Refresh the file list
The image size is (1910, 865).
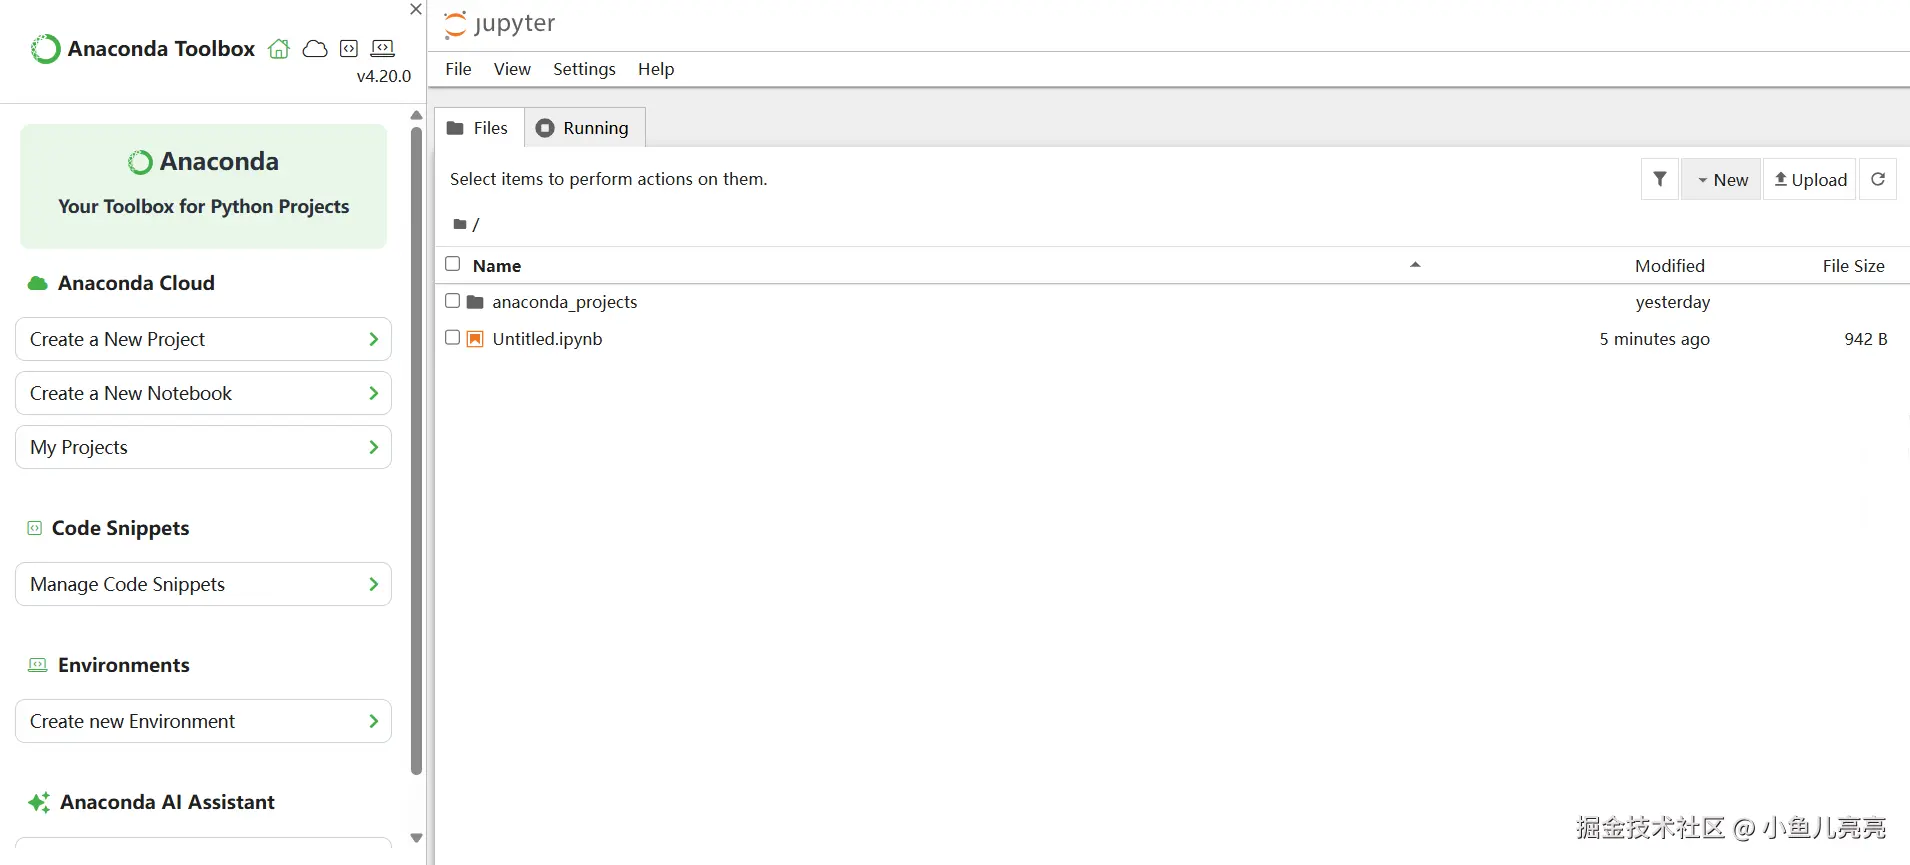click(x=1878, y=179)
